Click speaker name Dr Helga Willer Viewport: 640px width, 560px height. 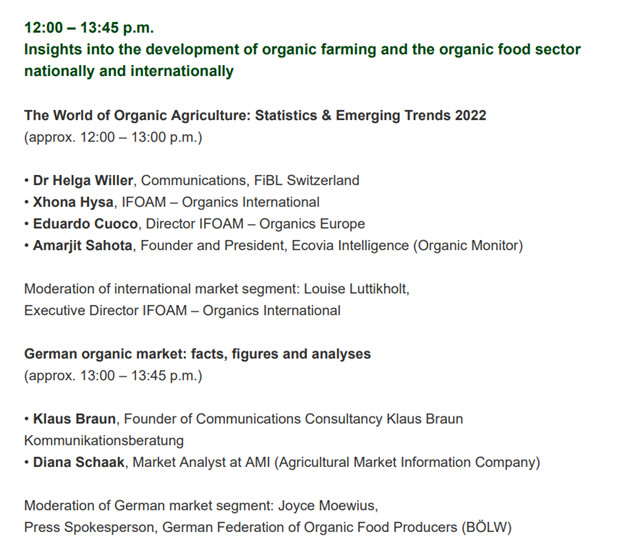[x=85, y=181]
